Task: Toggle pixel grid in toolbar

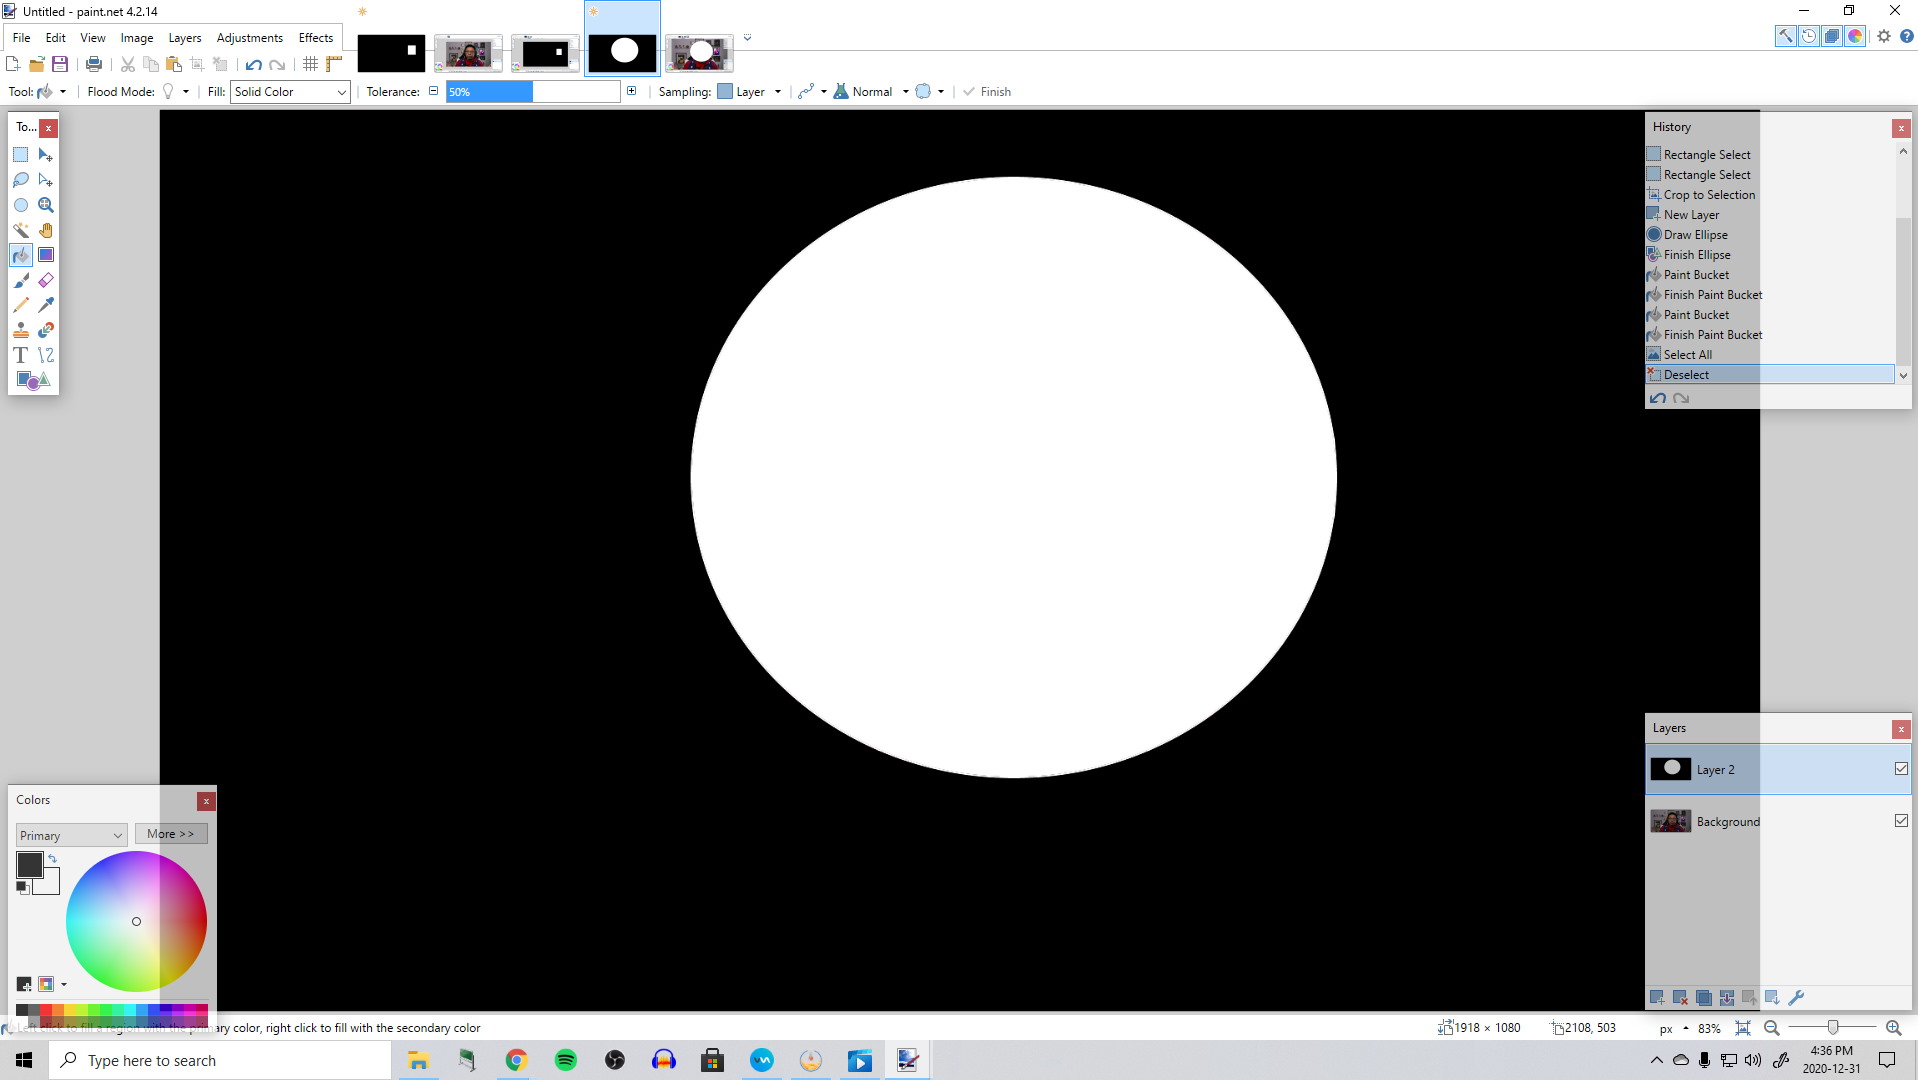Action: (311, 64)
